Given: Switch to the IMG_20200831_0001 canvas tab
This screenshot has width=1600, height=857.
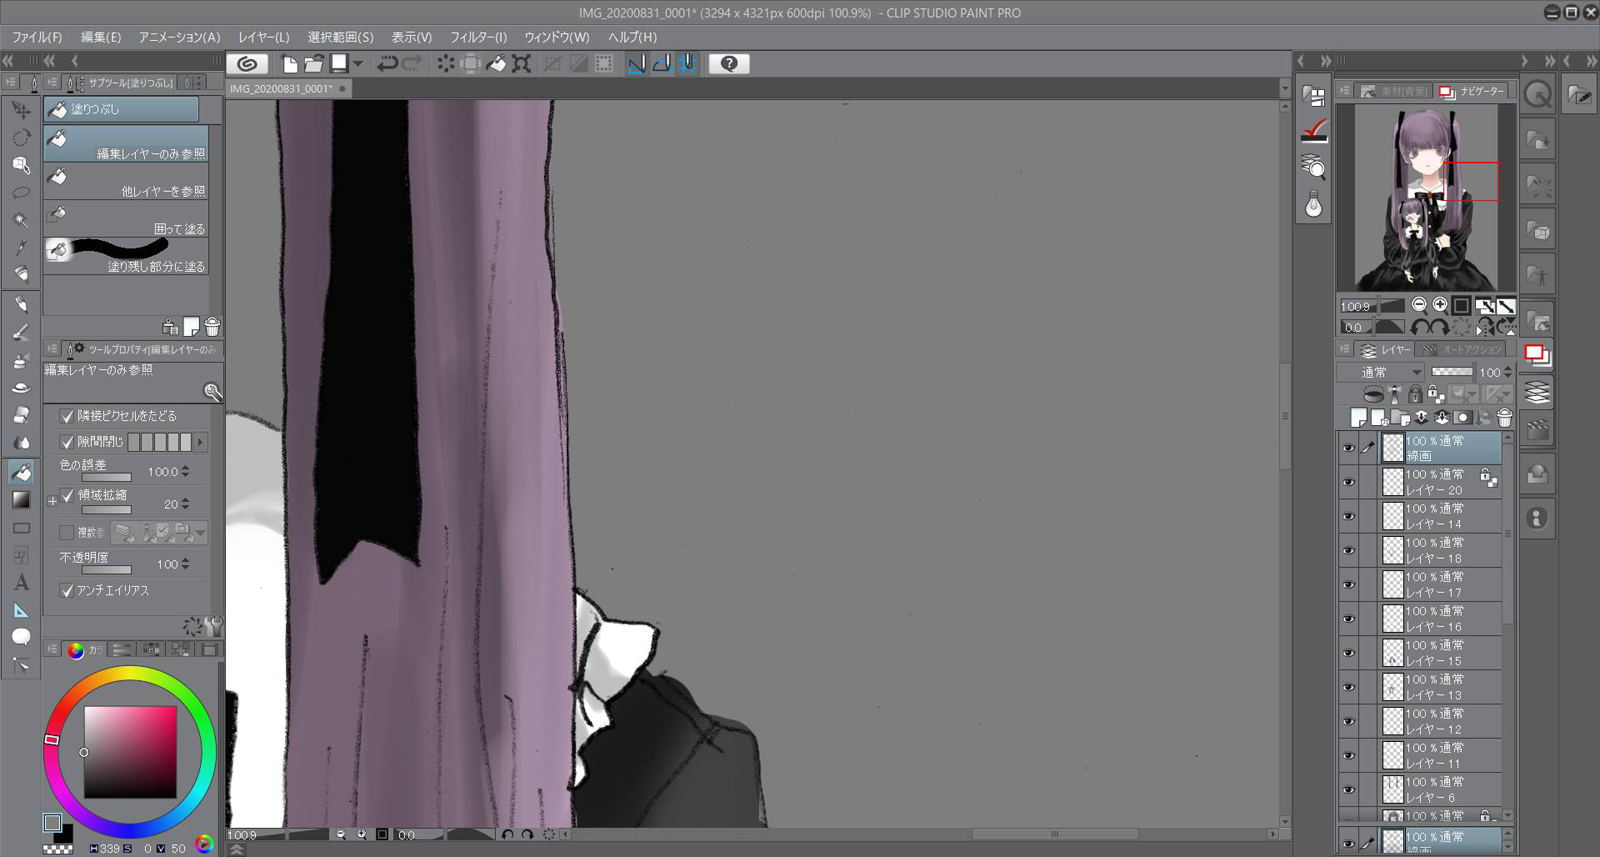Looking at the screenshot, I should click(x=281, y=89).
